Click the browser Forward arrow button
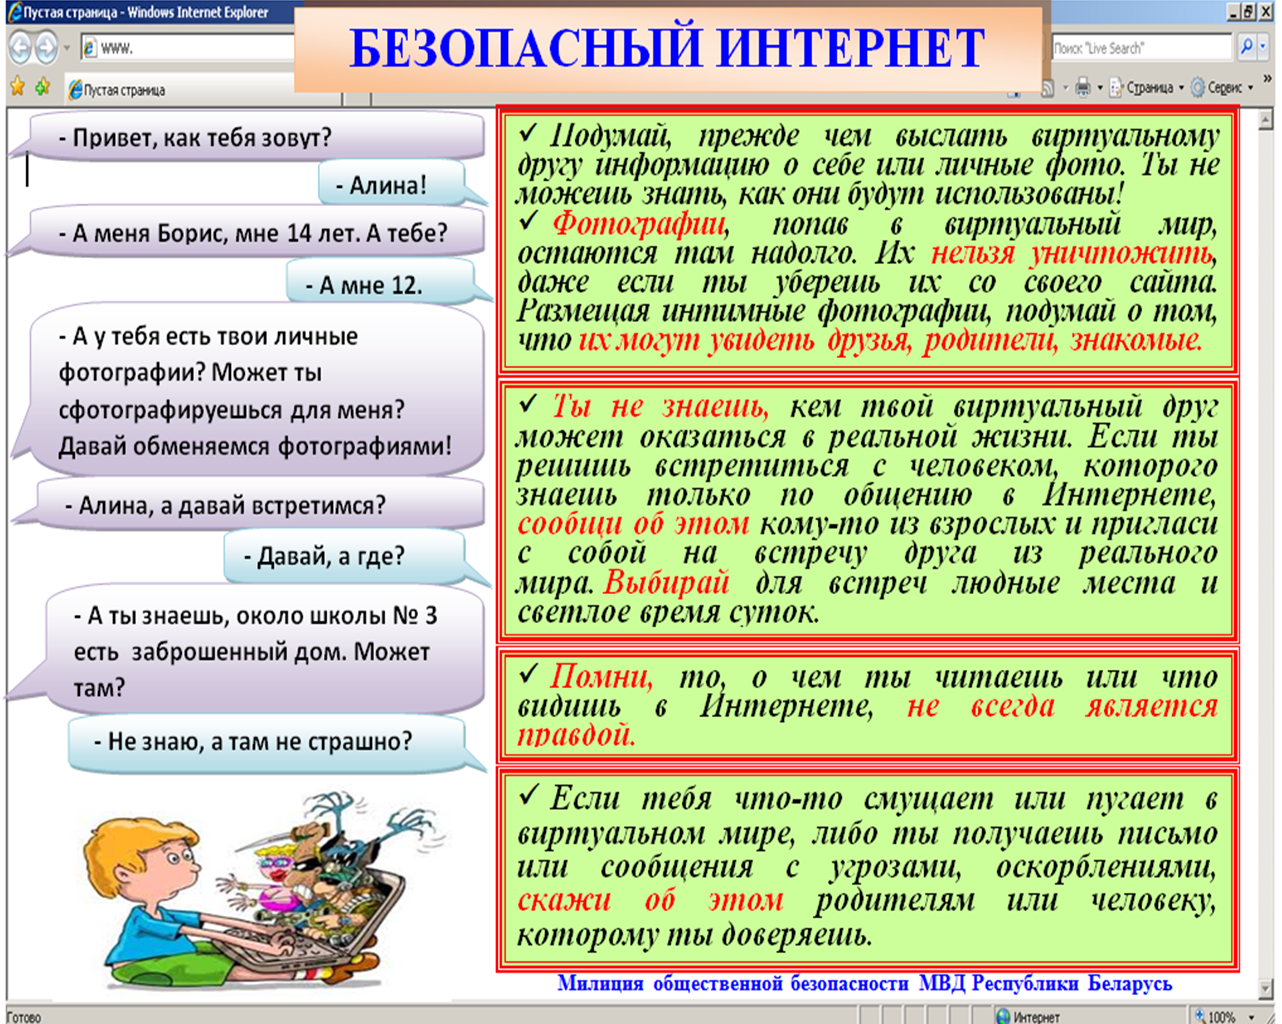 pyautogui.click(x=46, y=47)
